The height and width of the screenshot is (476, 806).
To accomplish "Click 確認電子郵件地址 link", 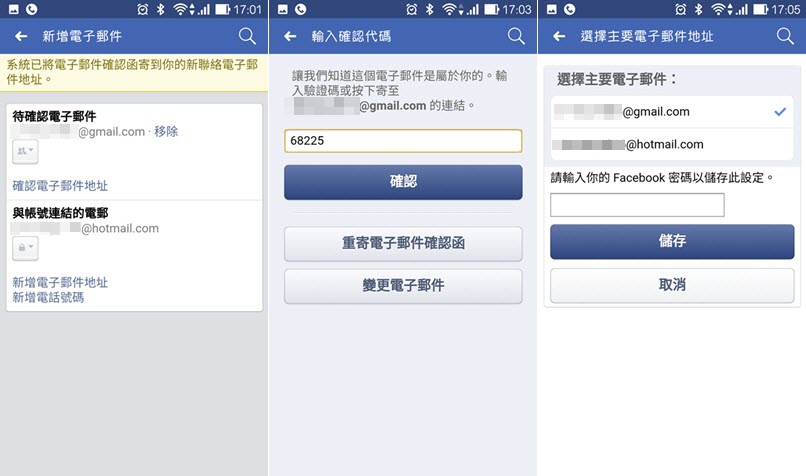I will (60, 186).
